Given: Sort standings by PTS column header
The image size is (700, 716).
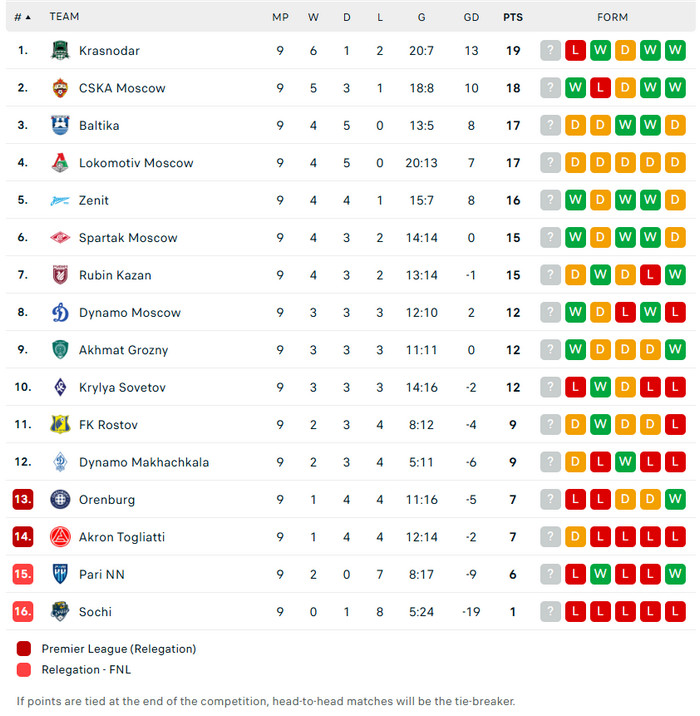Looking at the screenshot, I should [513, 17].
